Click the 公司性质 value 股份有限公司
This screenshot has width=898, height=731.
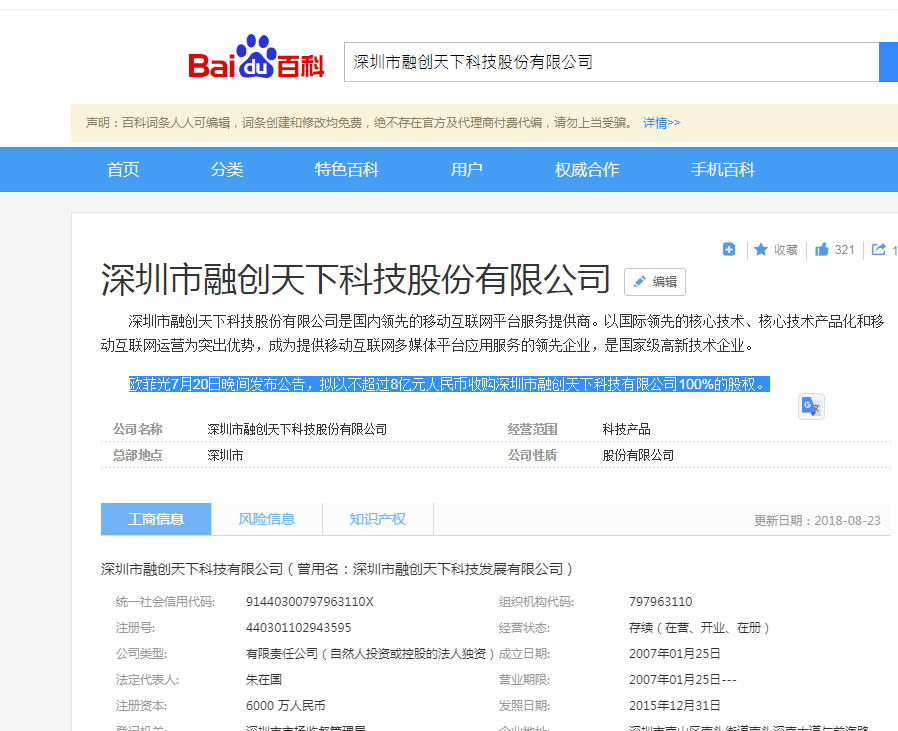pos(638,455)
